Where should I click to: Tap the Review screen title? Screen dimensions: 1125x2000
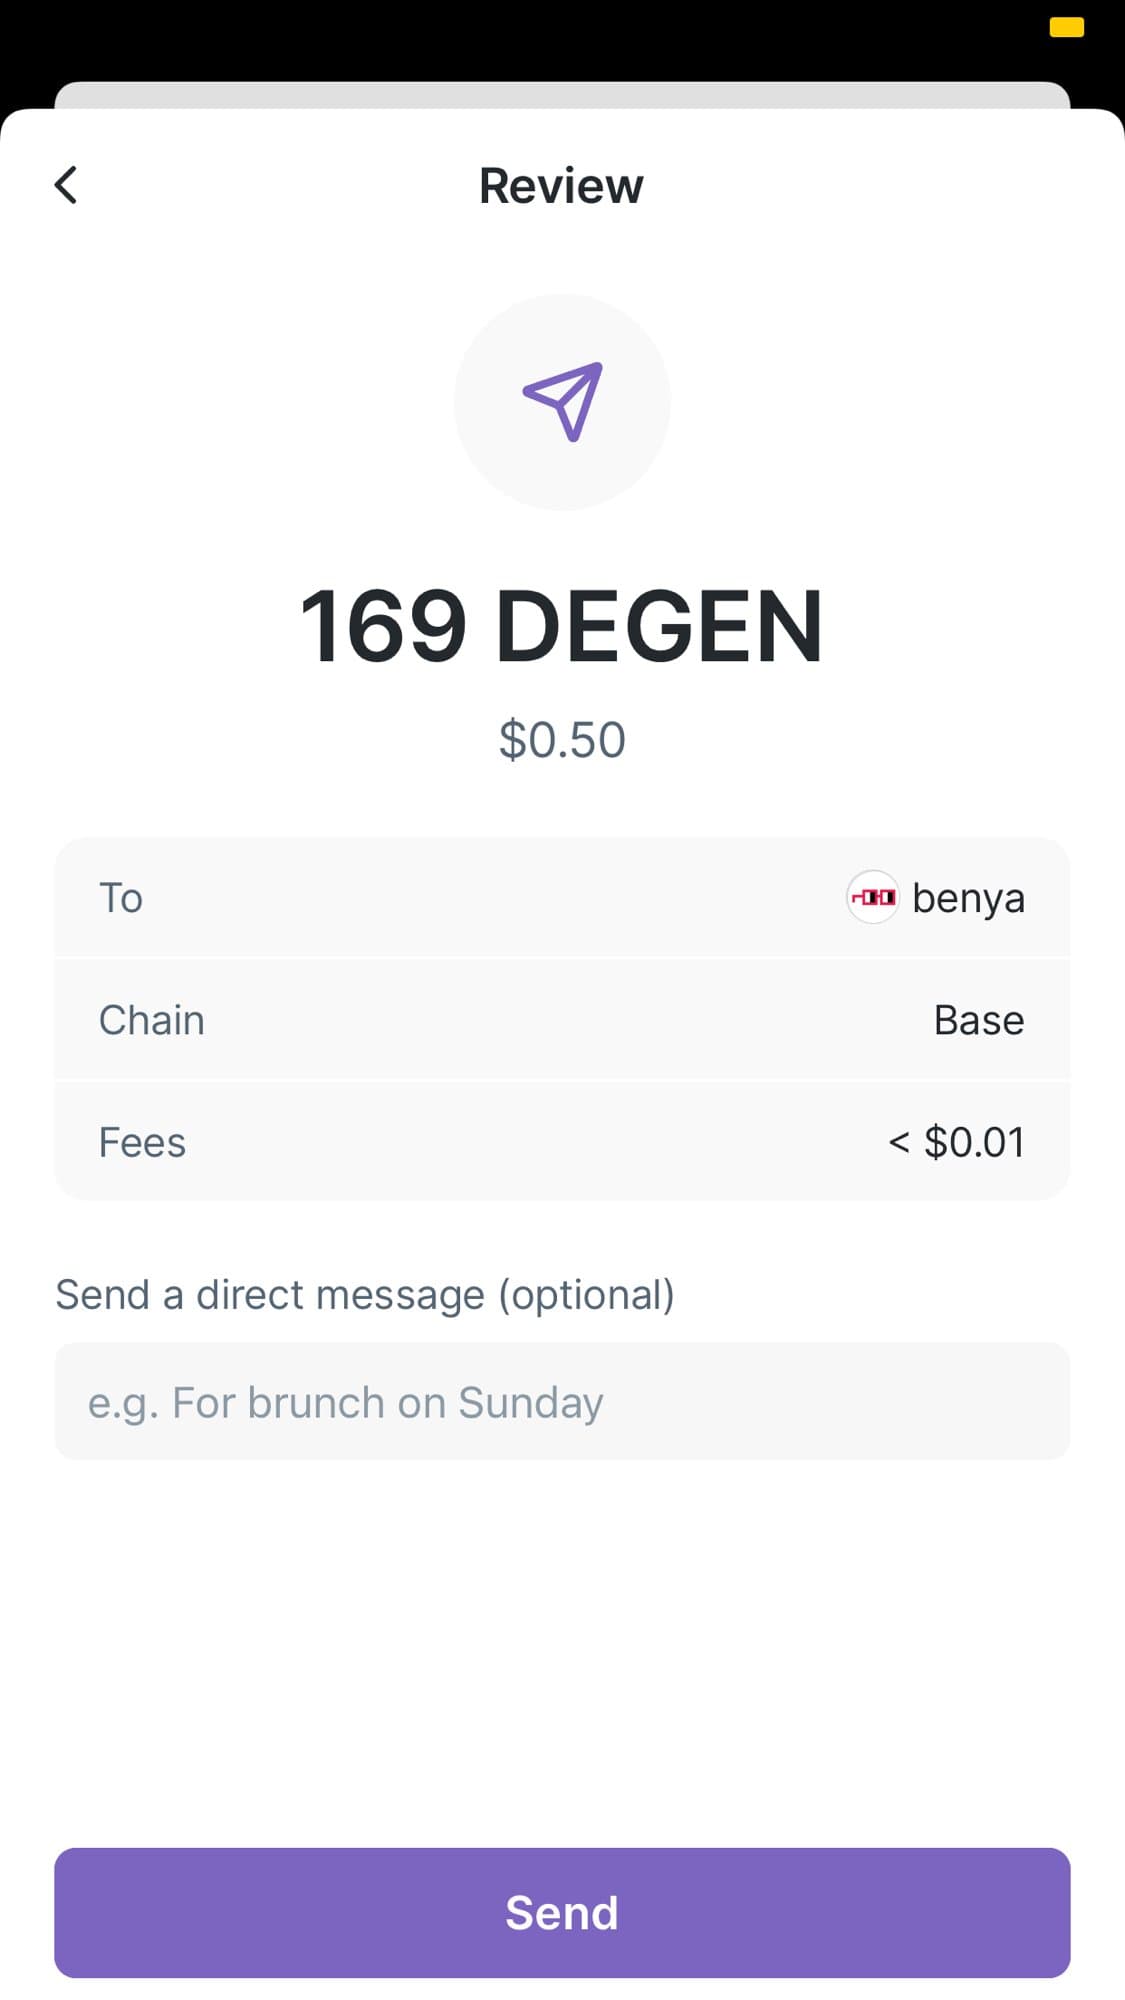click(561, 186)
